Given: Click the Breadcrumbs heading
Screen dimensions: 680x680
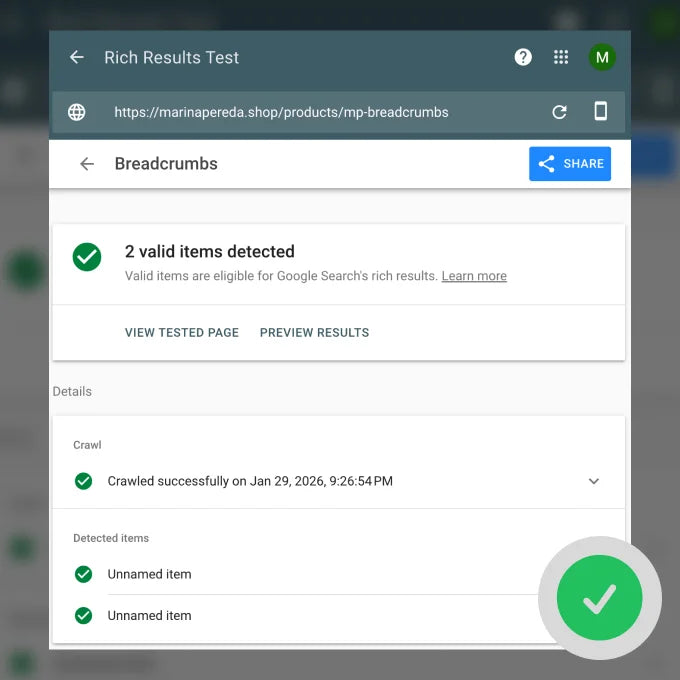Looking at the screenshot, I should pos(166,164).
